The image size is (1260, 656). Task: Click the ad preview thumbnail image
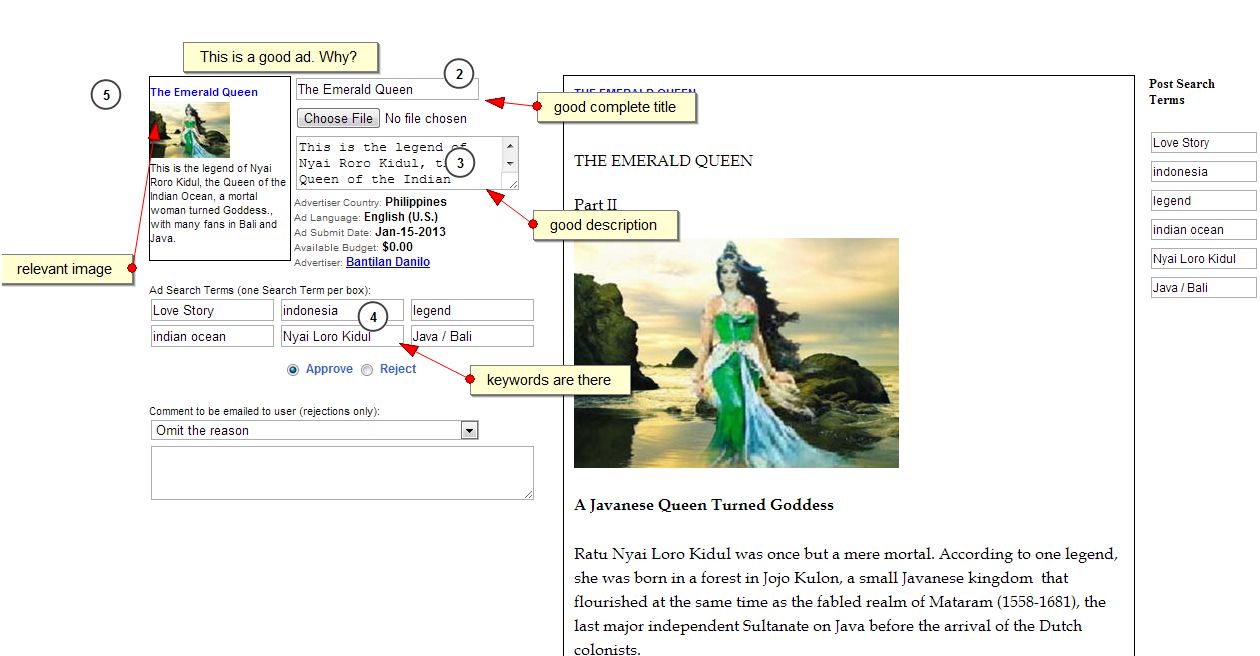[190, 130]
